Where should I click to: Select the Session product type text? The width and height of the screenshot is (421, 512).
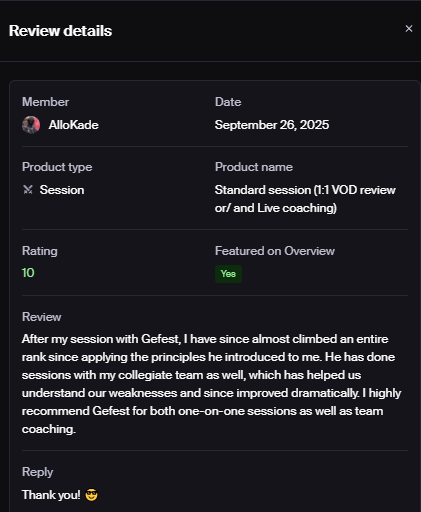[x=62, y=190]
